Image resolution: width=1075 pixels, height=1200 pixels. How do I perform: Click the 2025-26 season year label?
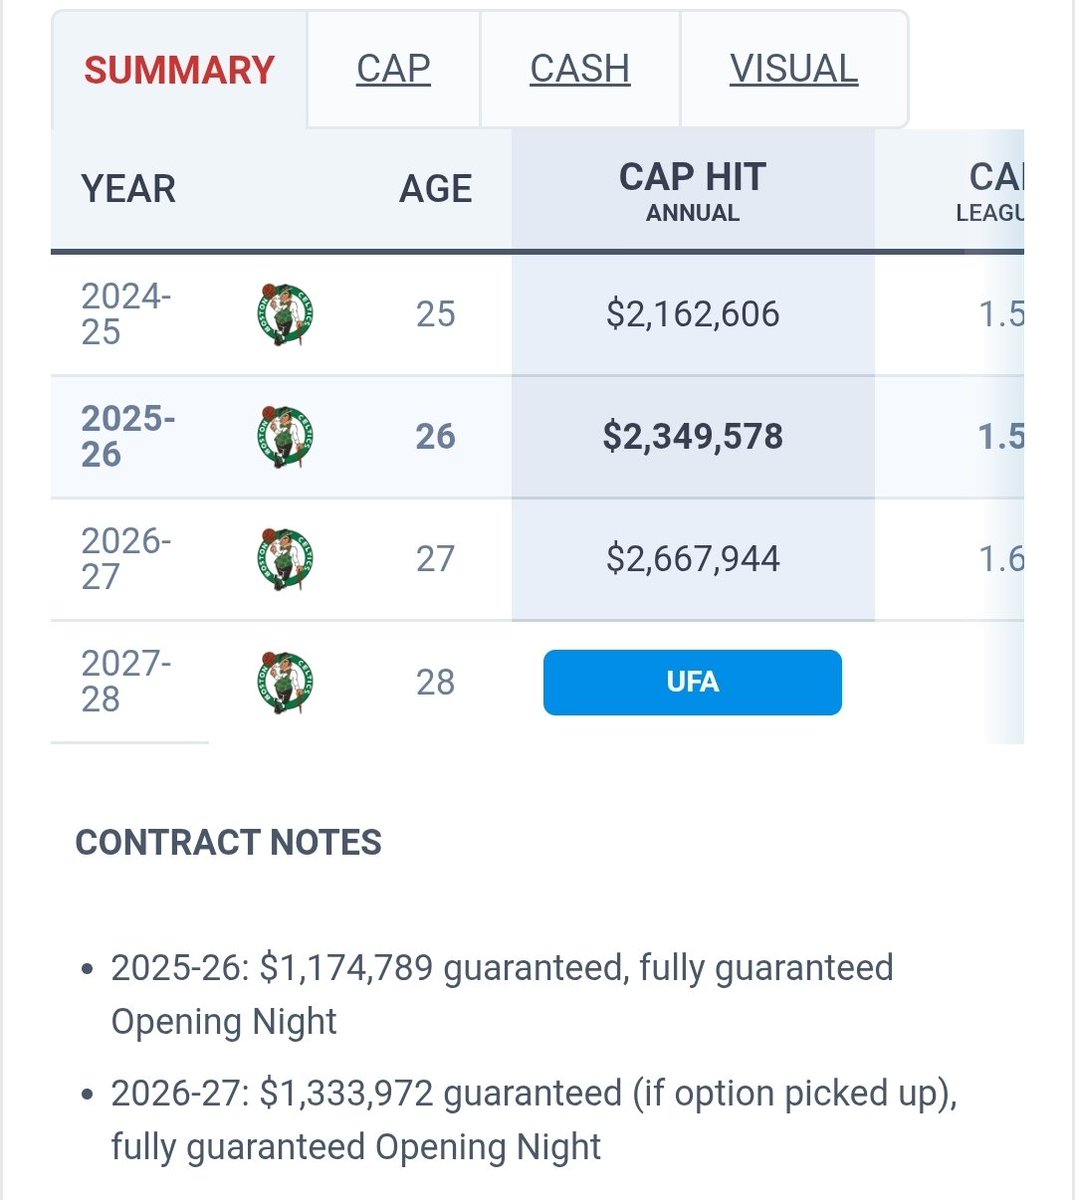(128, 437)
